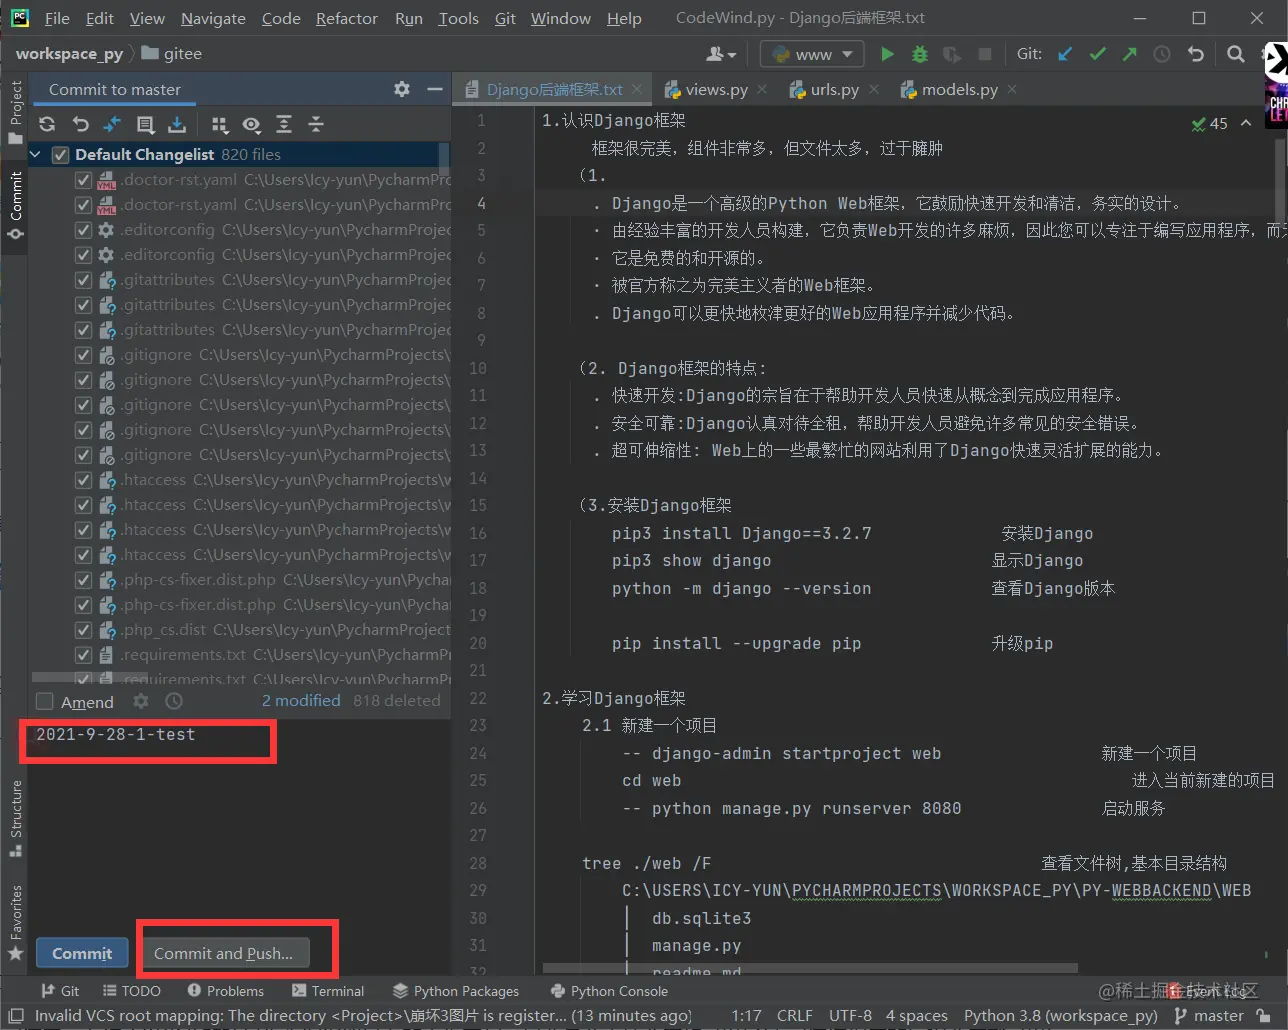Open the Refactor menu

[346, 18]
